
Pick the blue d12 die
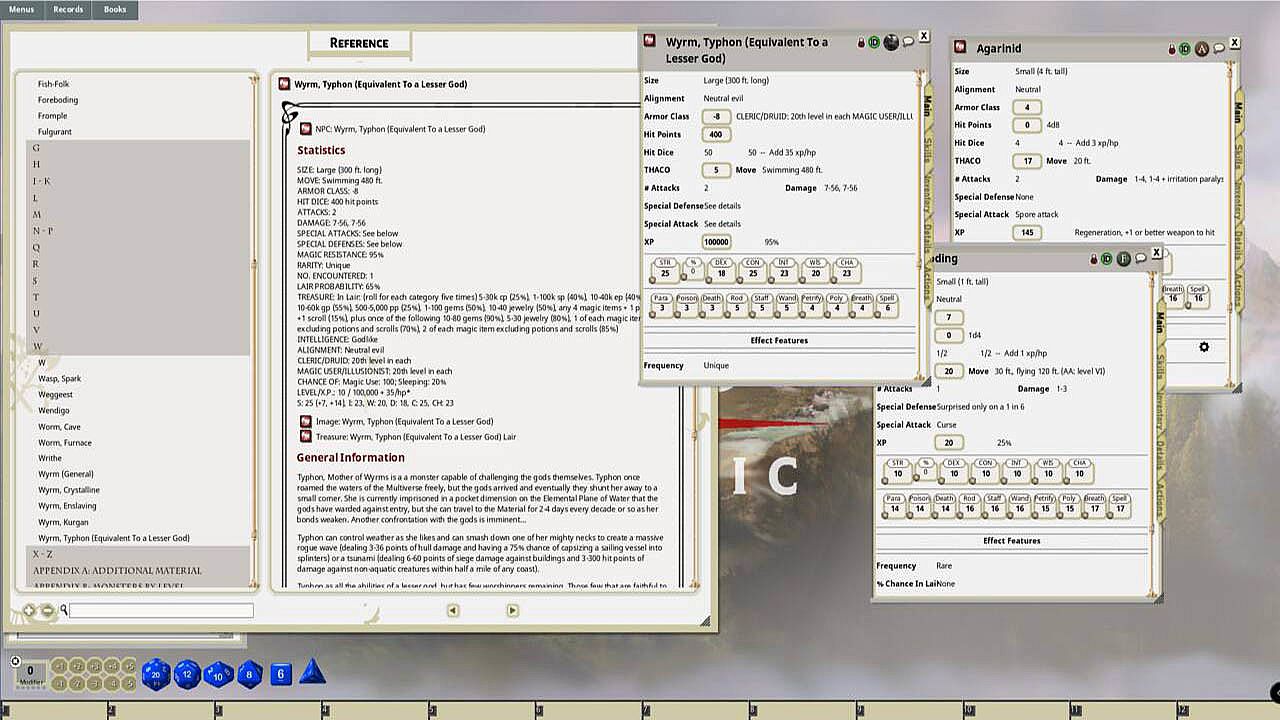point(186,675)
